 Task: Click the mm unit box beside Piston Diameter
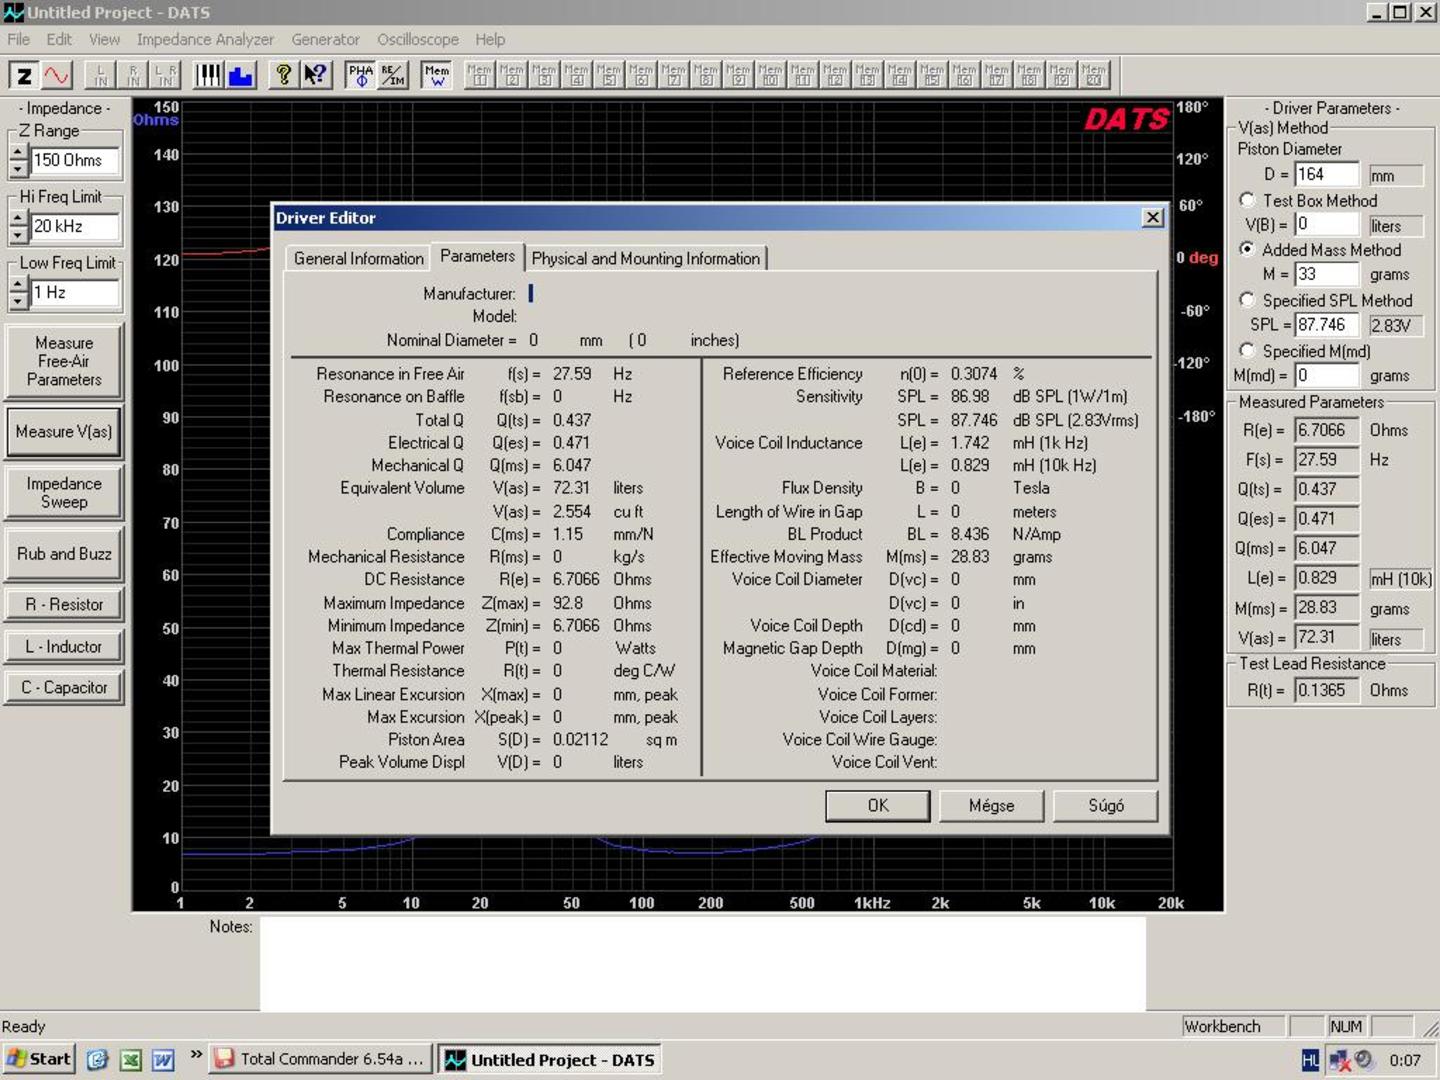(x=1395, y=175)
